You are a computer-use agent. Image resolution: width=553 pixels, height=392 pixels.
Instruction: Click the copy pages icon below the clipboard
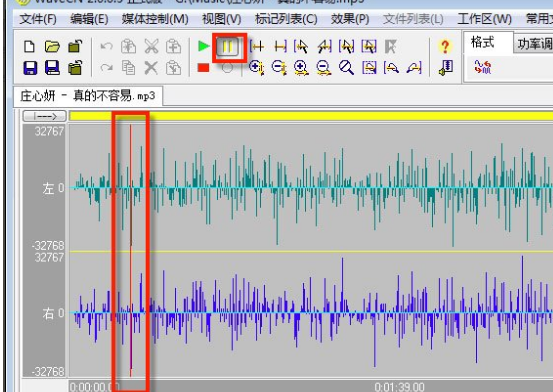(128, 68)
